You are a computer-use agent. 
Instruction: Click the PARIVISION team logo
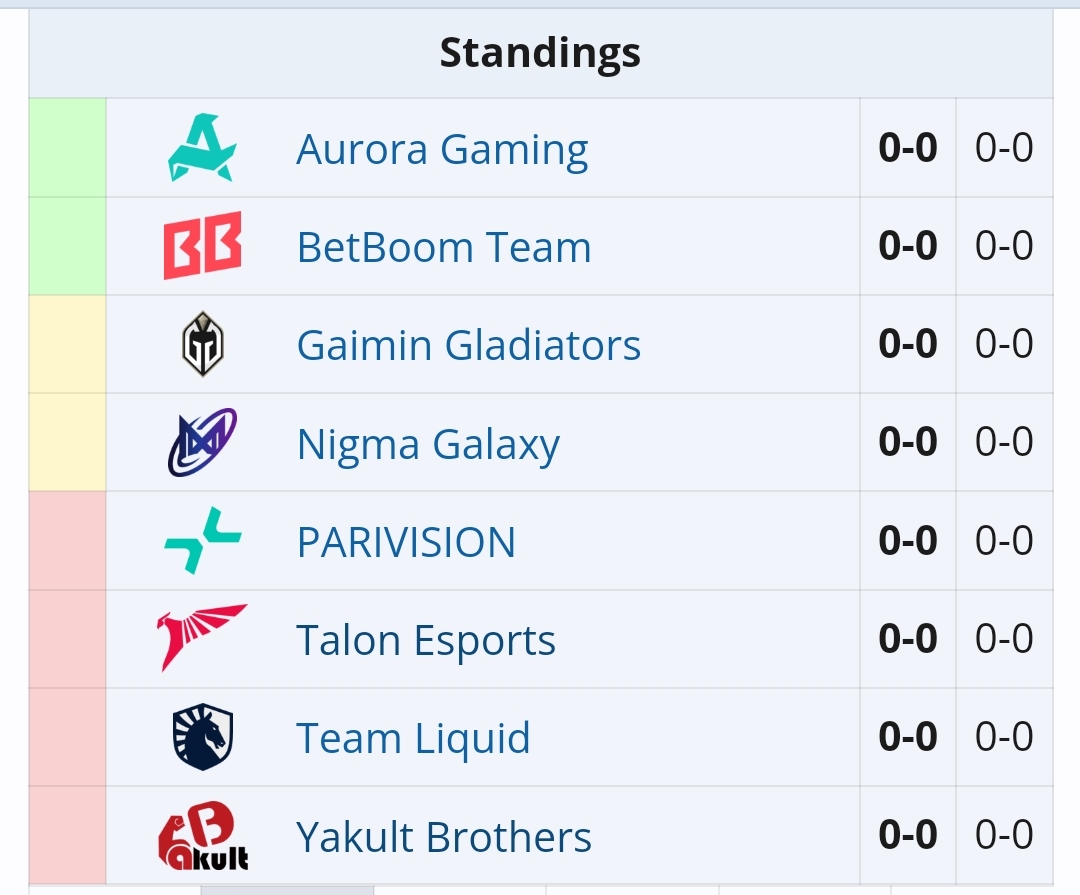202,541
